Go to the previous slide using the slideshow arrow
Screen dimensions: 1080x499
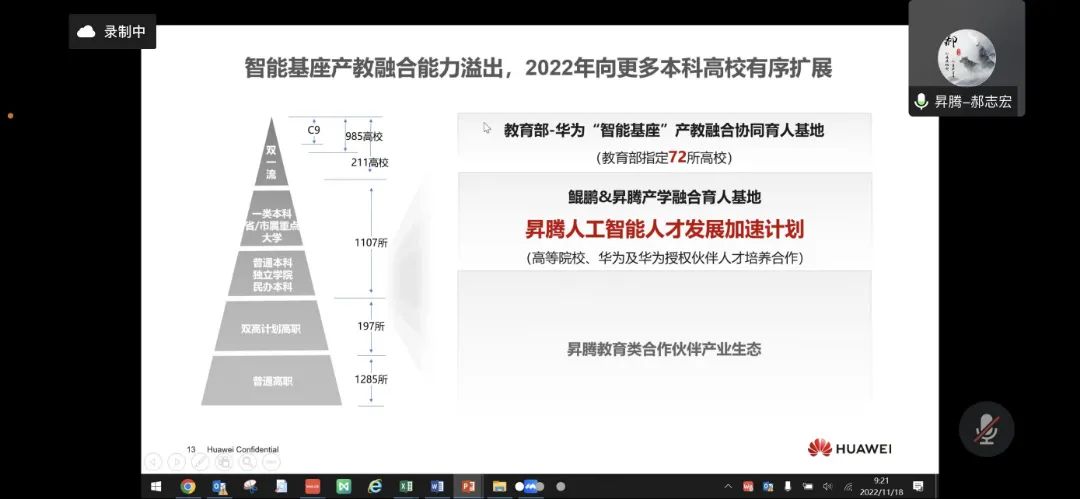coord(152,462)
